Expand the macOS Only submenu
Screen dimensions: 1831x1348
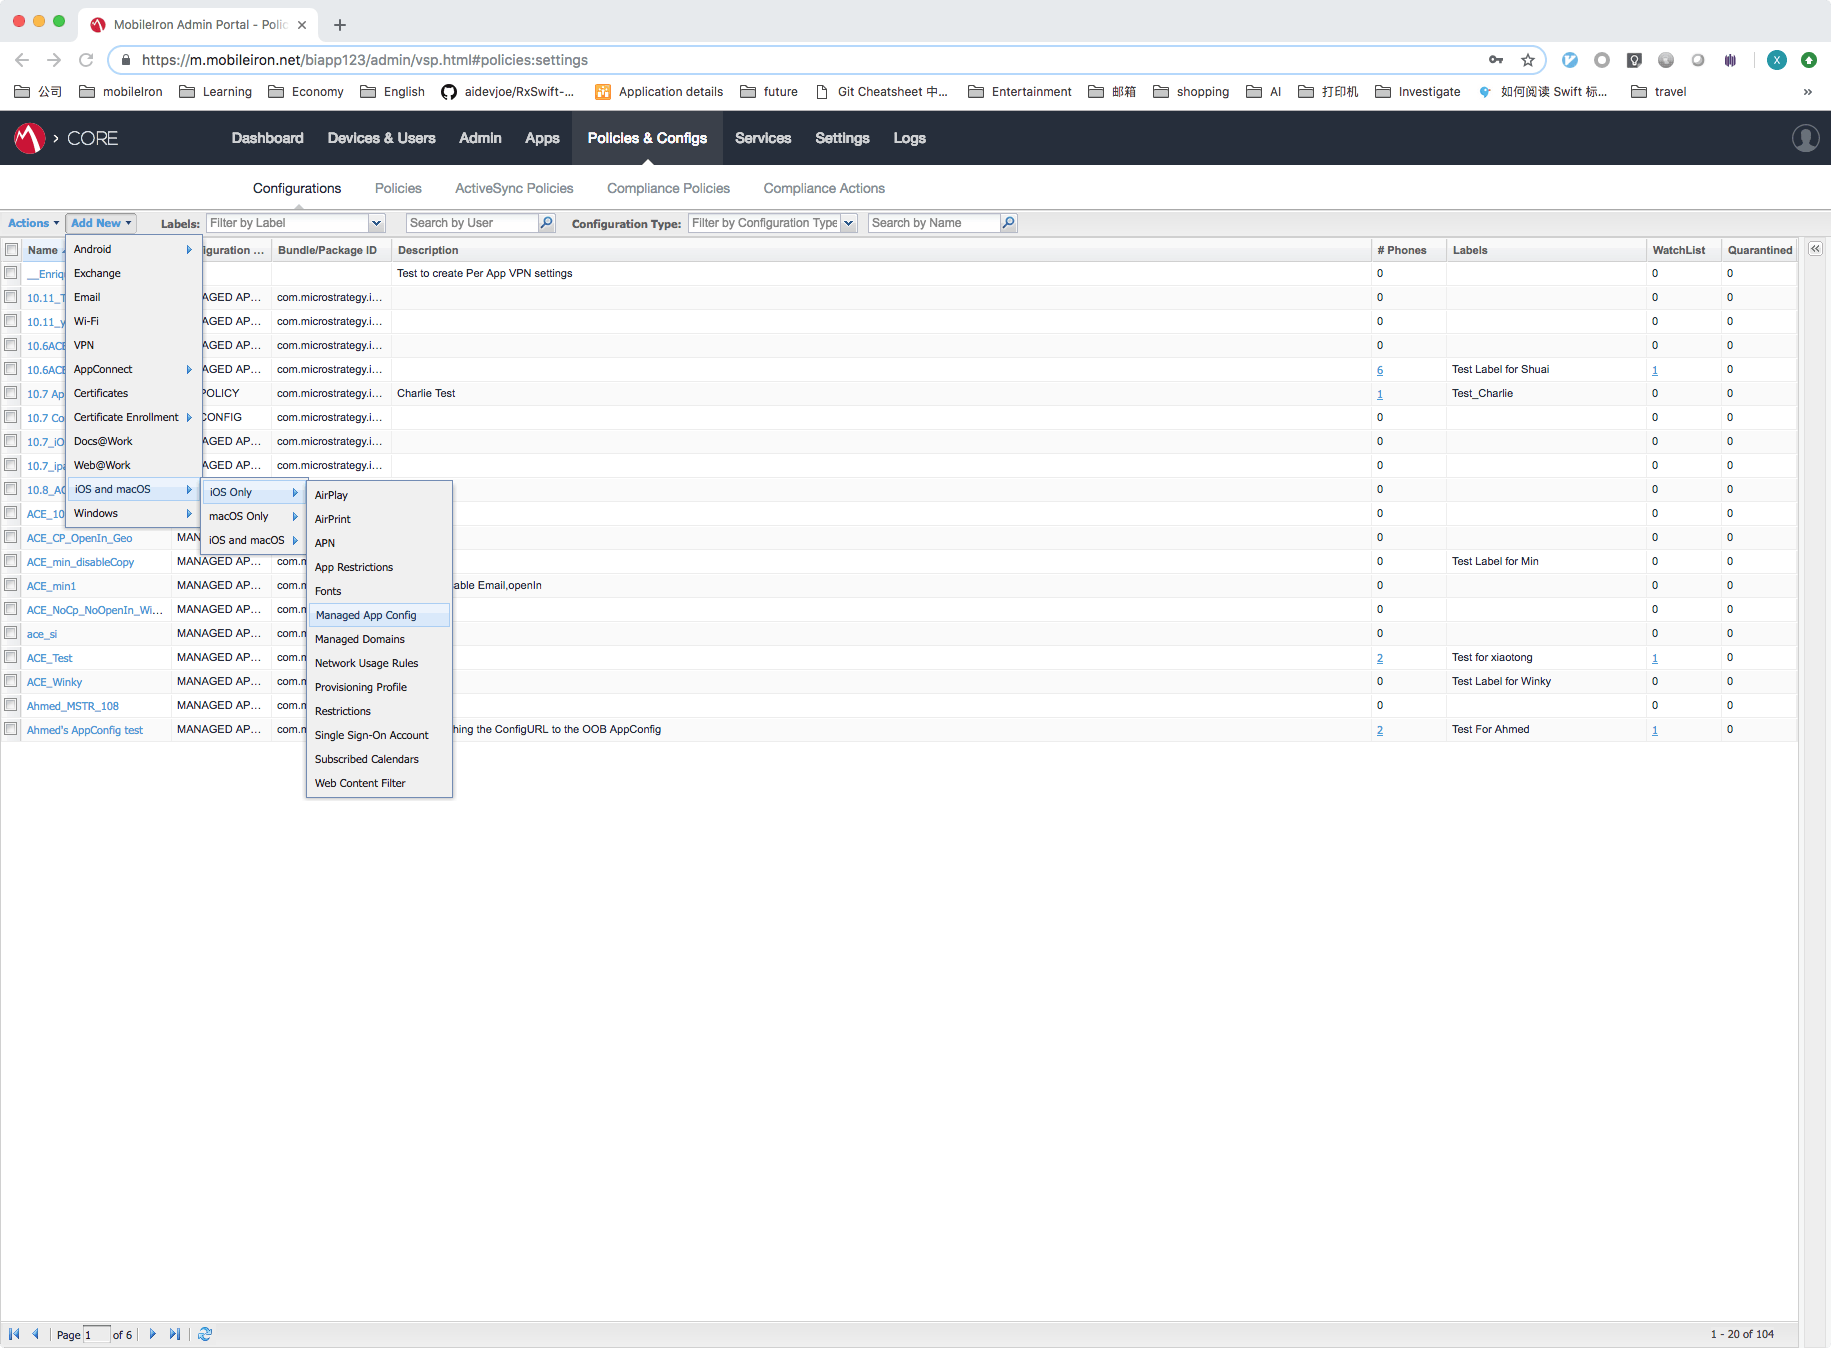tap(254, 516)
